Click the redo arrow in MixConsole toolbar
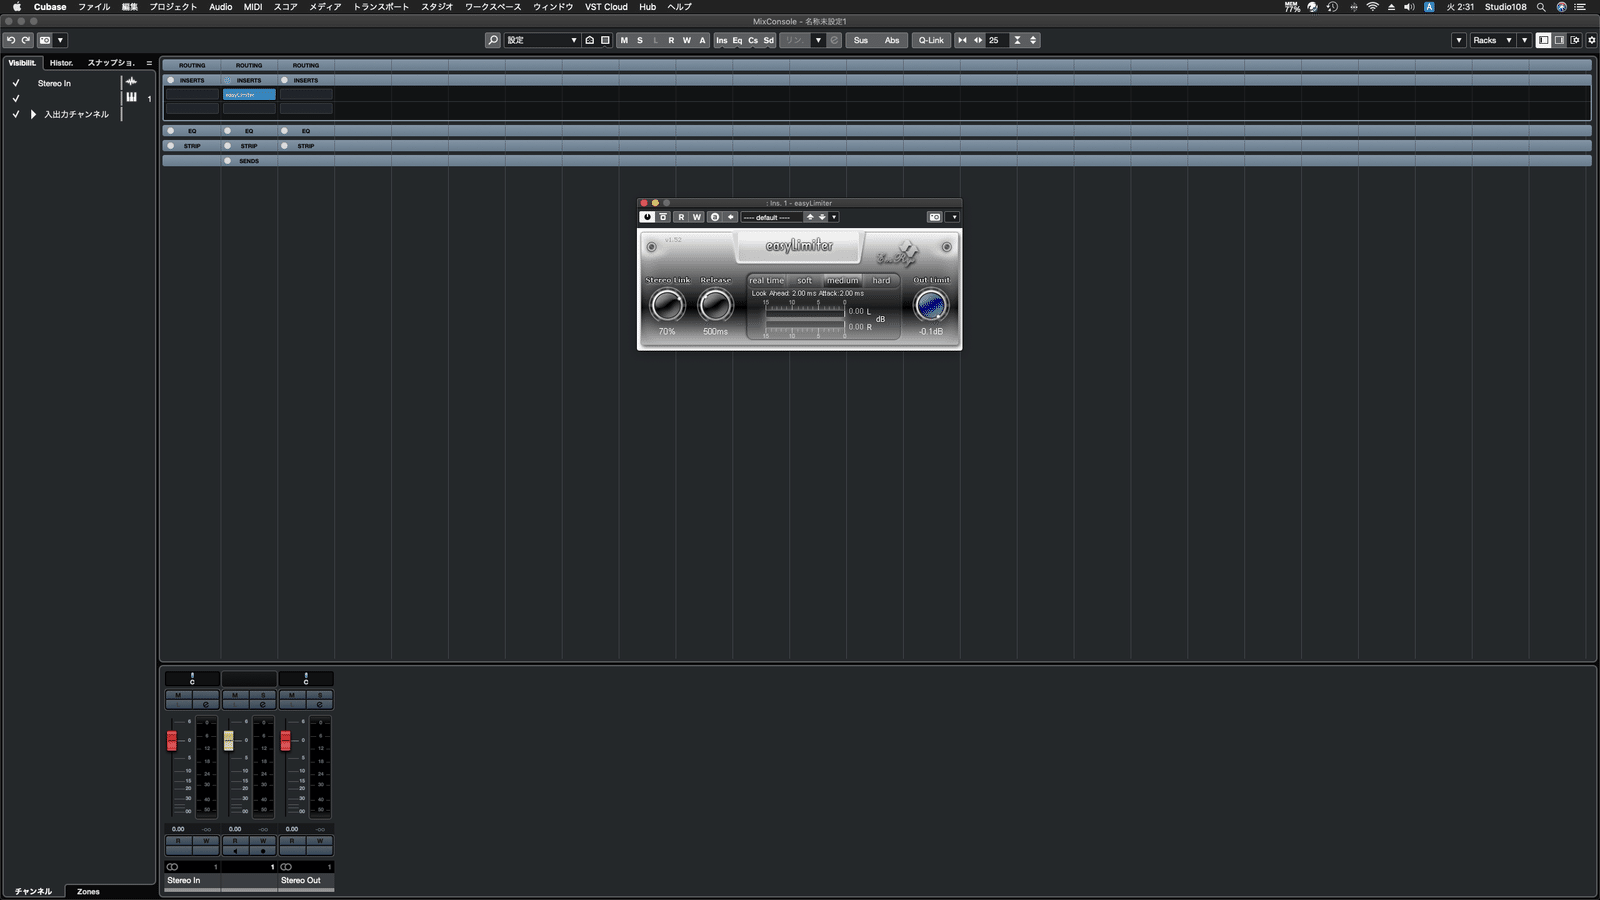This screenshot has height=900, width=1600. pos(26,40)
